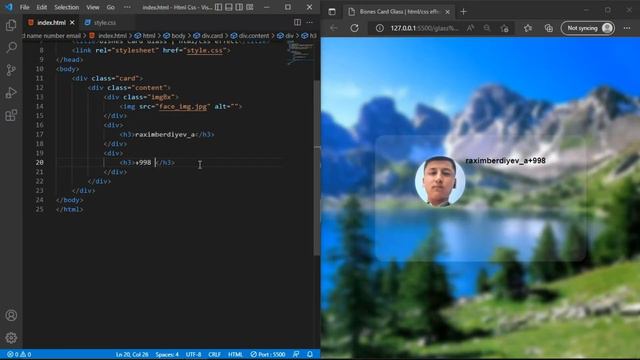Click the editor vertical scrollbar
This screenshot has height=360, width=640.
click(317, 167)
